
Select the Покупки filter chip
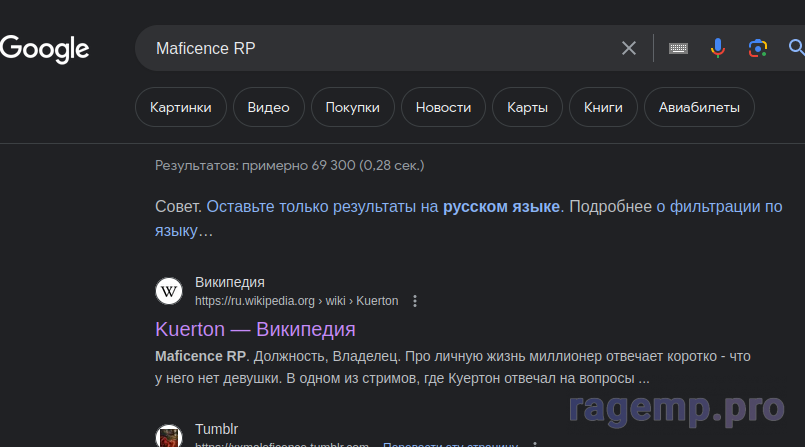(x=352, y=108)
